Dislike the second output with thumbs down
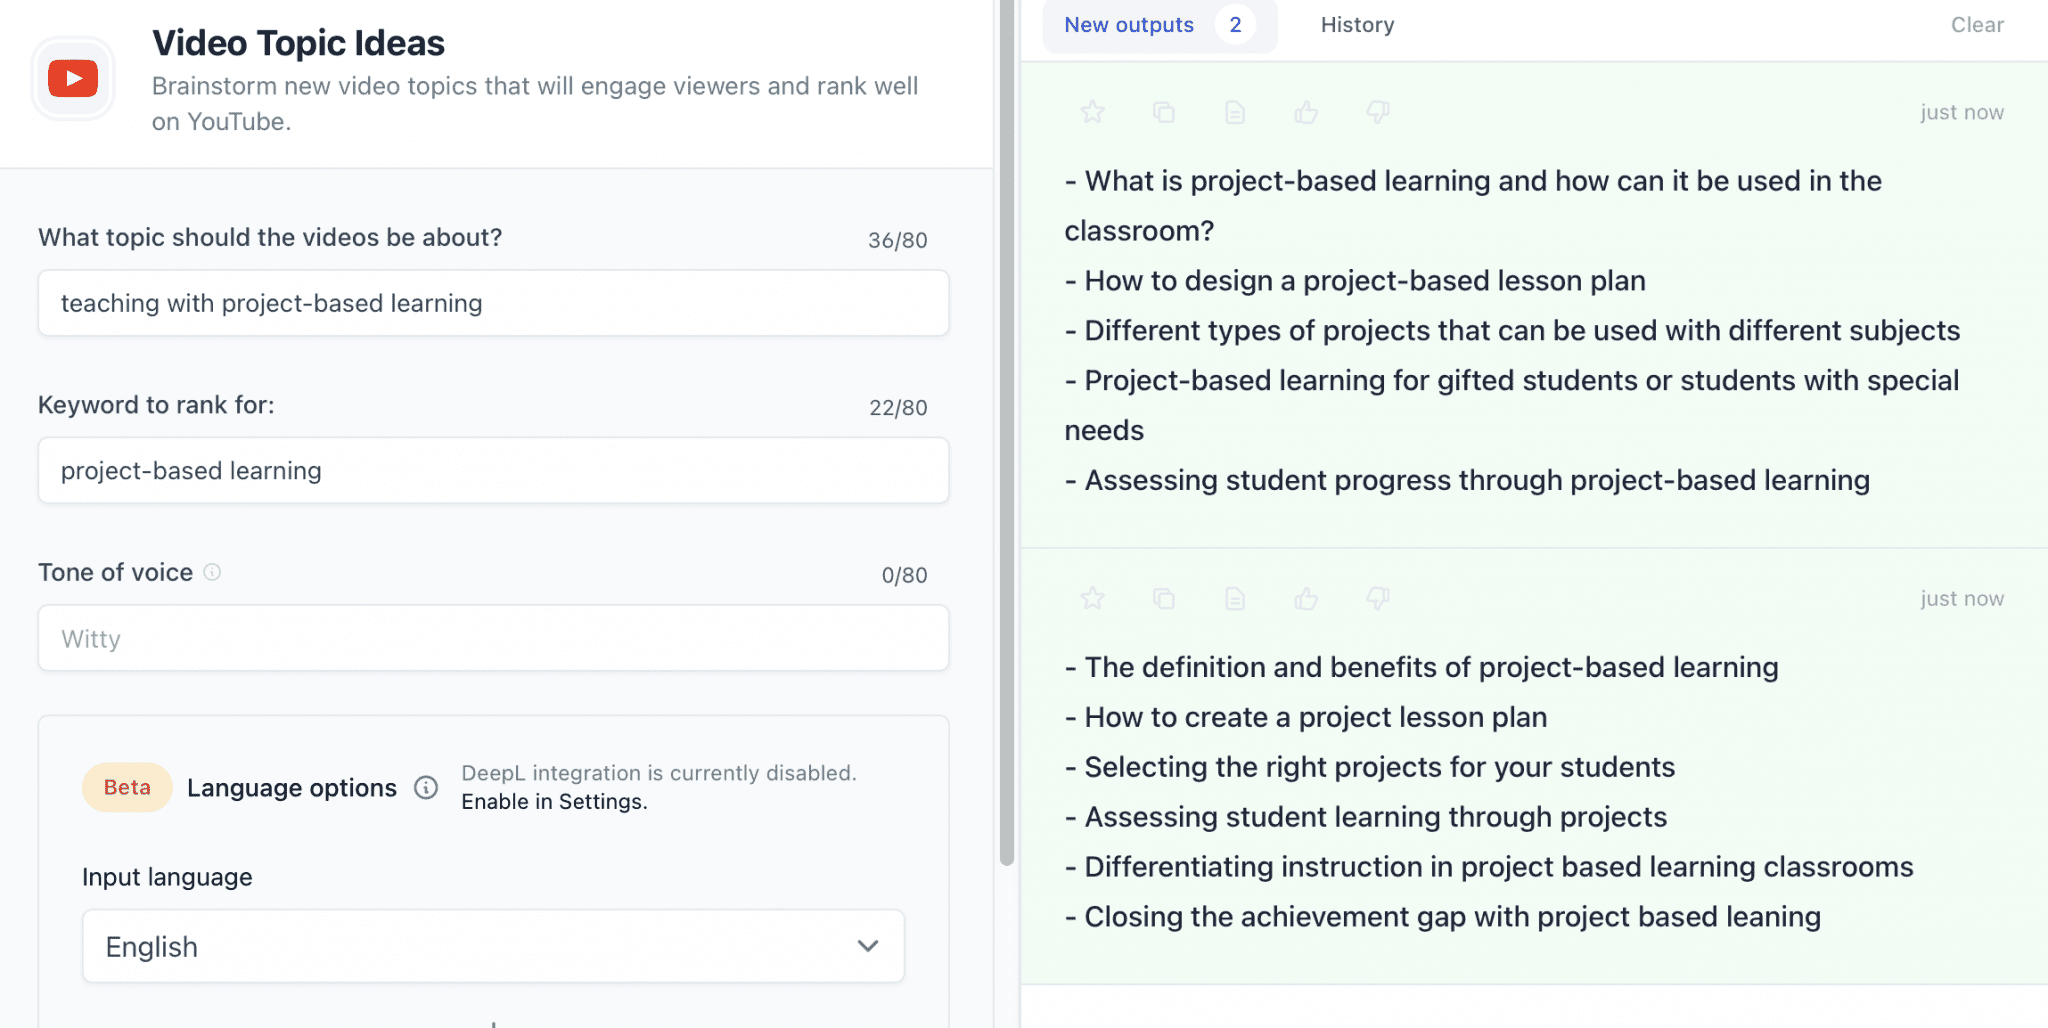 click(x=1378, y=598)
